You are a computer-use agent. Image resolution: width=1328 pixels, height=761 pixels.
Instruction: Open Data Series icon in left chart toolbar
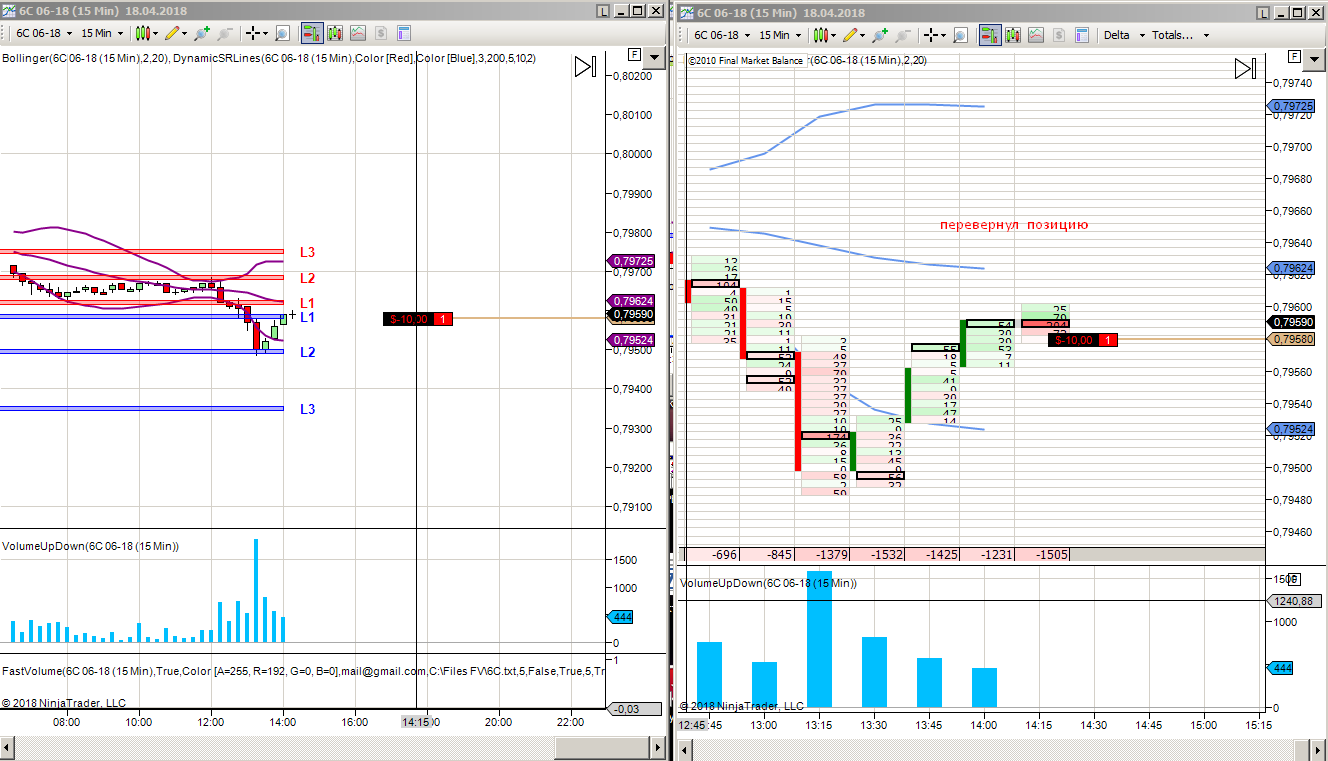pyautogui.click(x=335, y=33)
